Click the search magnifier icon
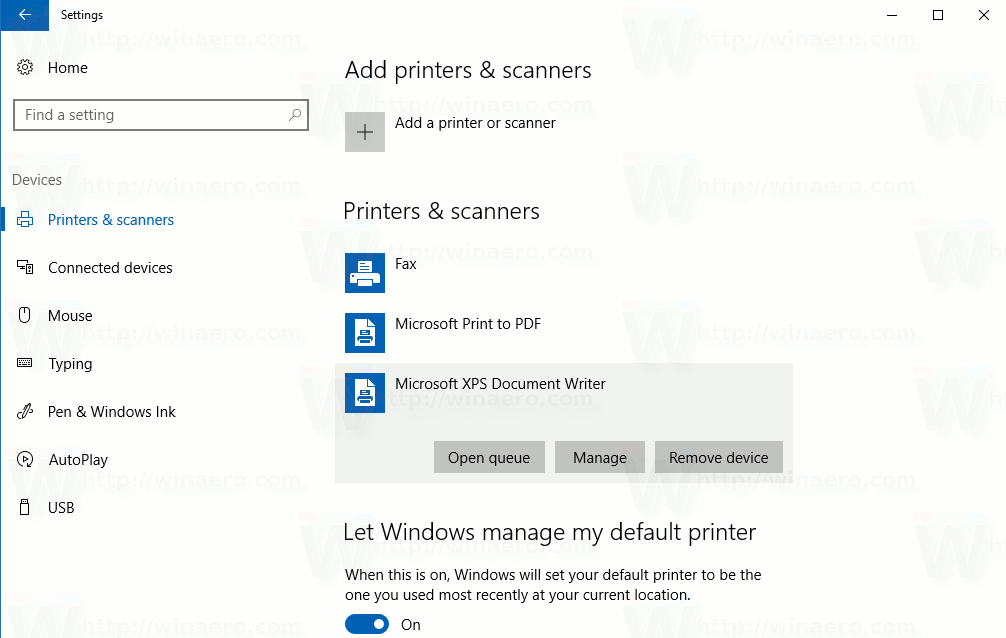Viewport: 1006px width, 638px height. click(294, 115)
